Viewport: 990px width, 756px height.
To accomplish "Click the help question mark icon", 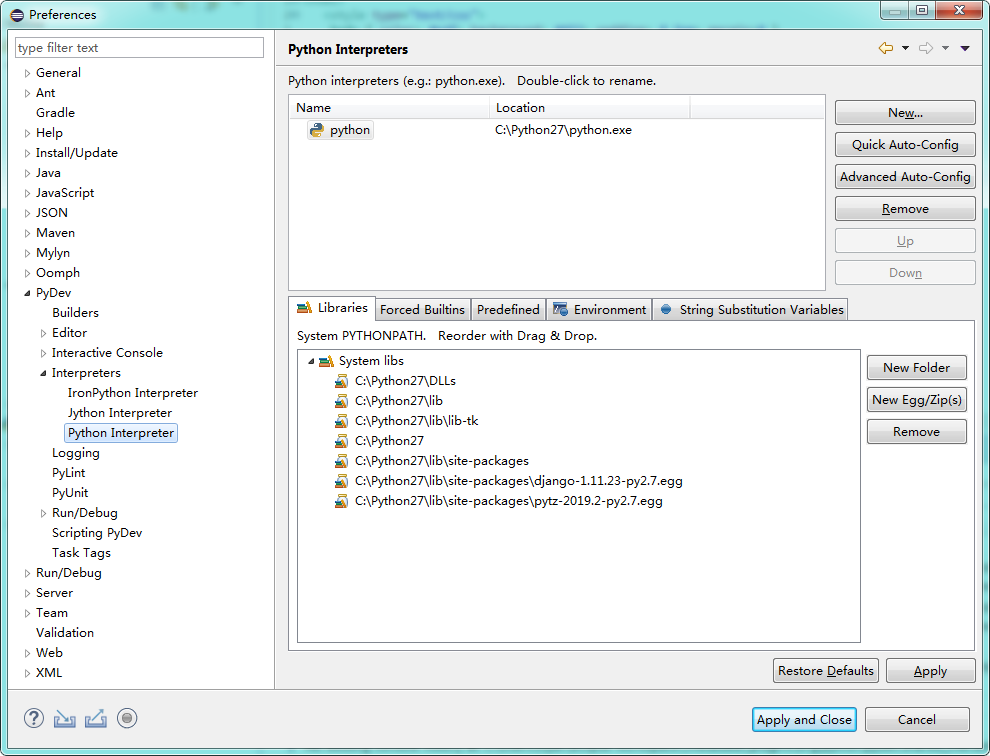I will (x=34, y=718).
